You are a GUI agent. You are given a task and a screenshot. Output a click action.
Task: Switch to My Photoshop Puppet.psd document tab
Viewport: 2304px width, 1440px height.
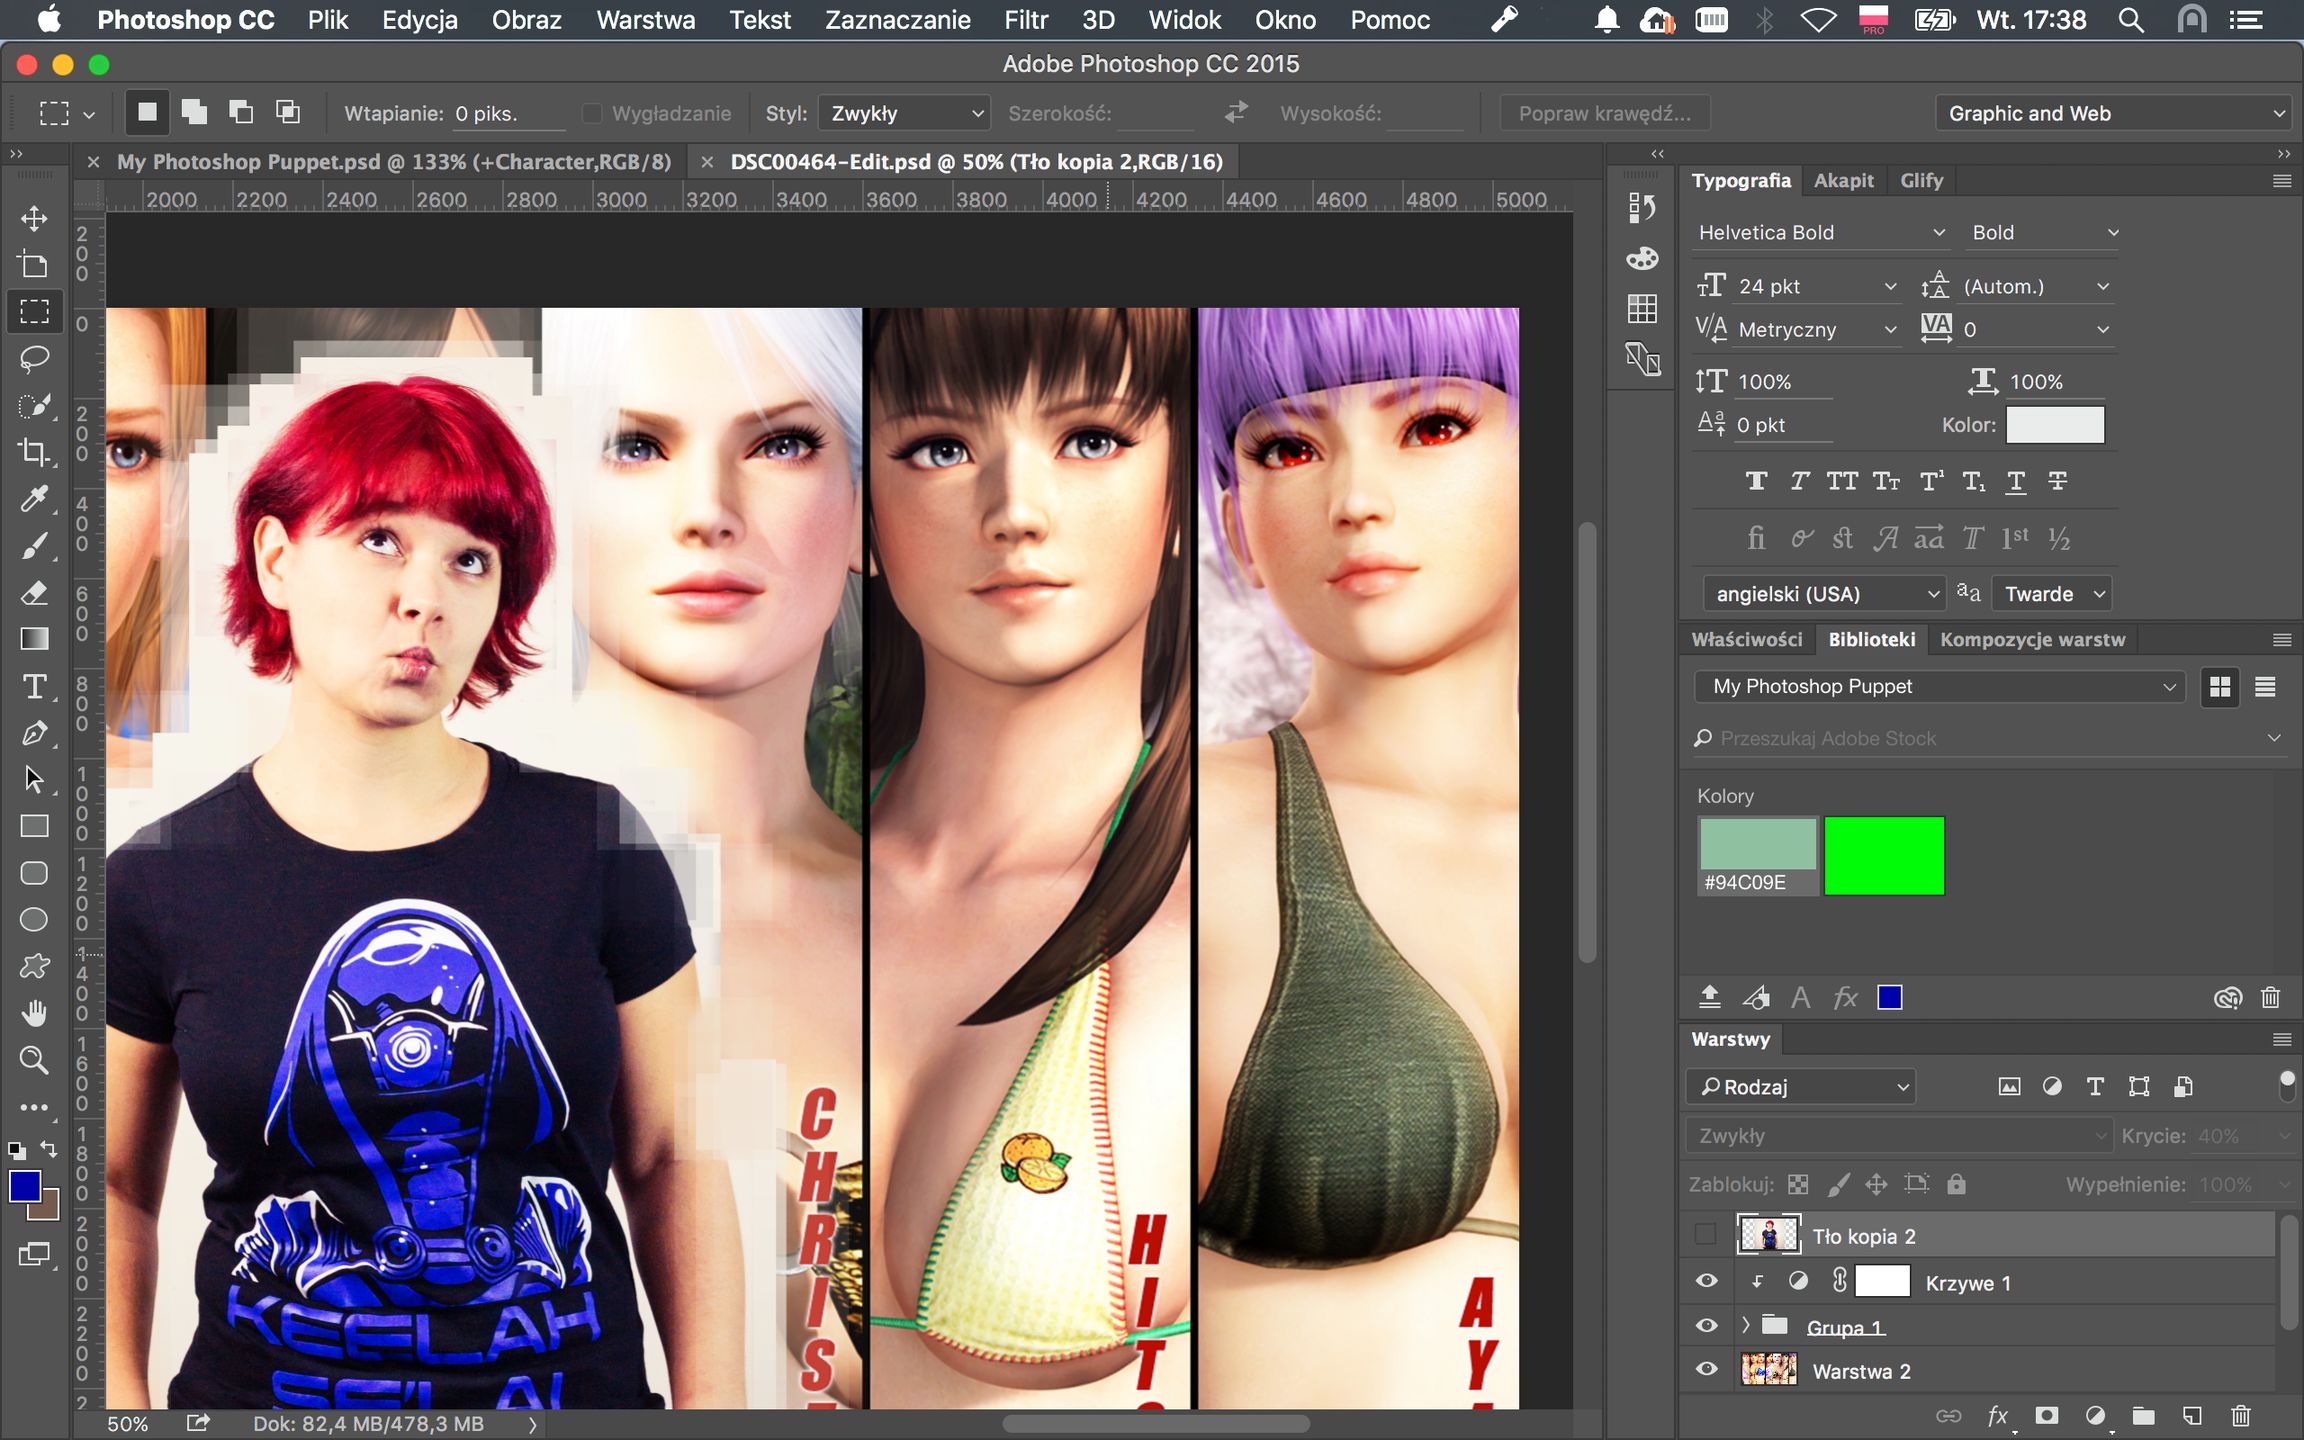[393, 162]
